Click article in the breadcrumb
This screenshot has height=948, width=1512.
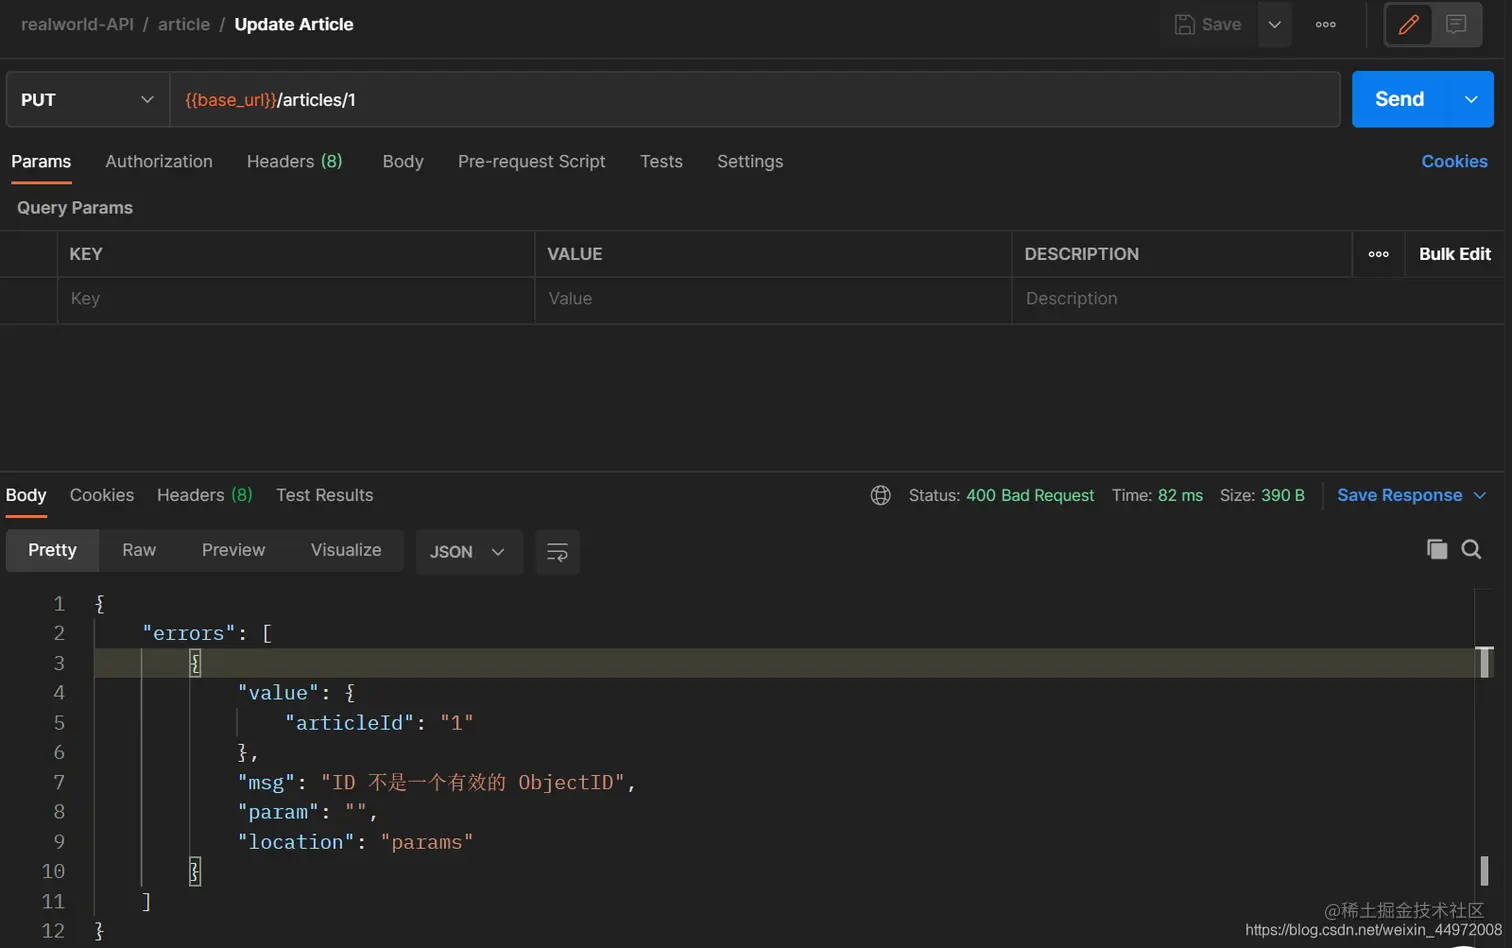[184, 24]
